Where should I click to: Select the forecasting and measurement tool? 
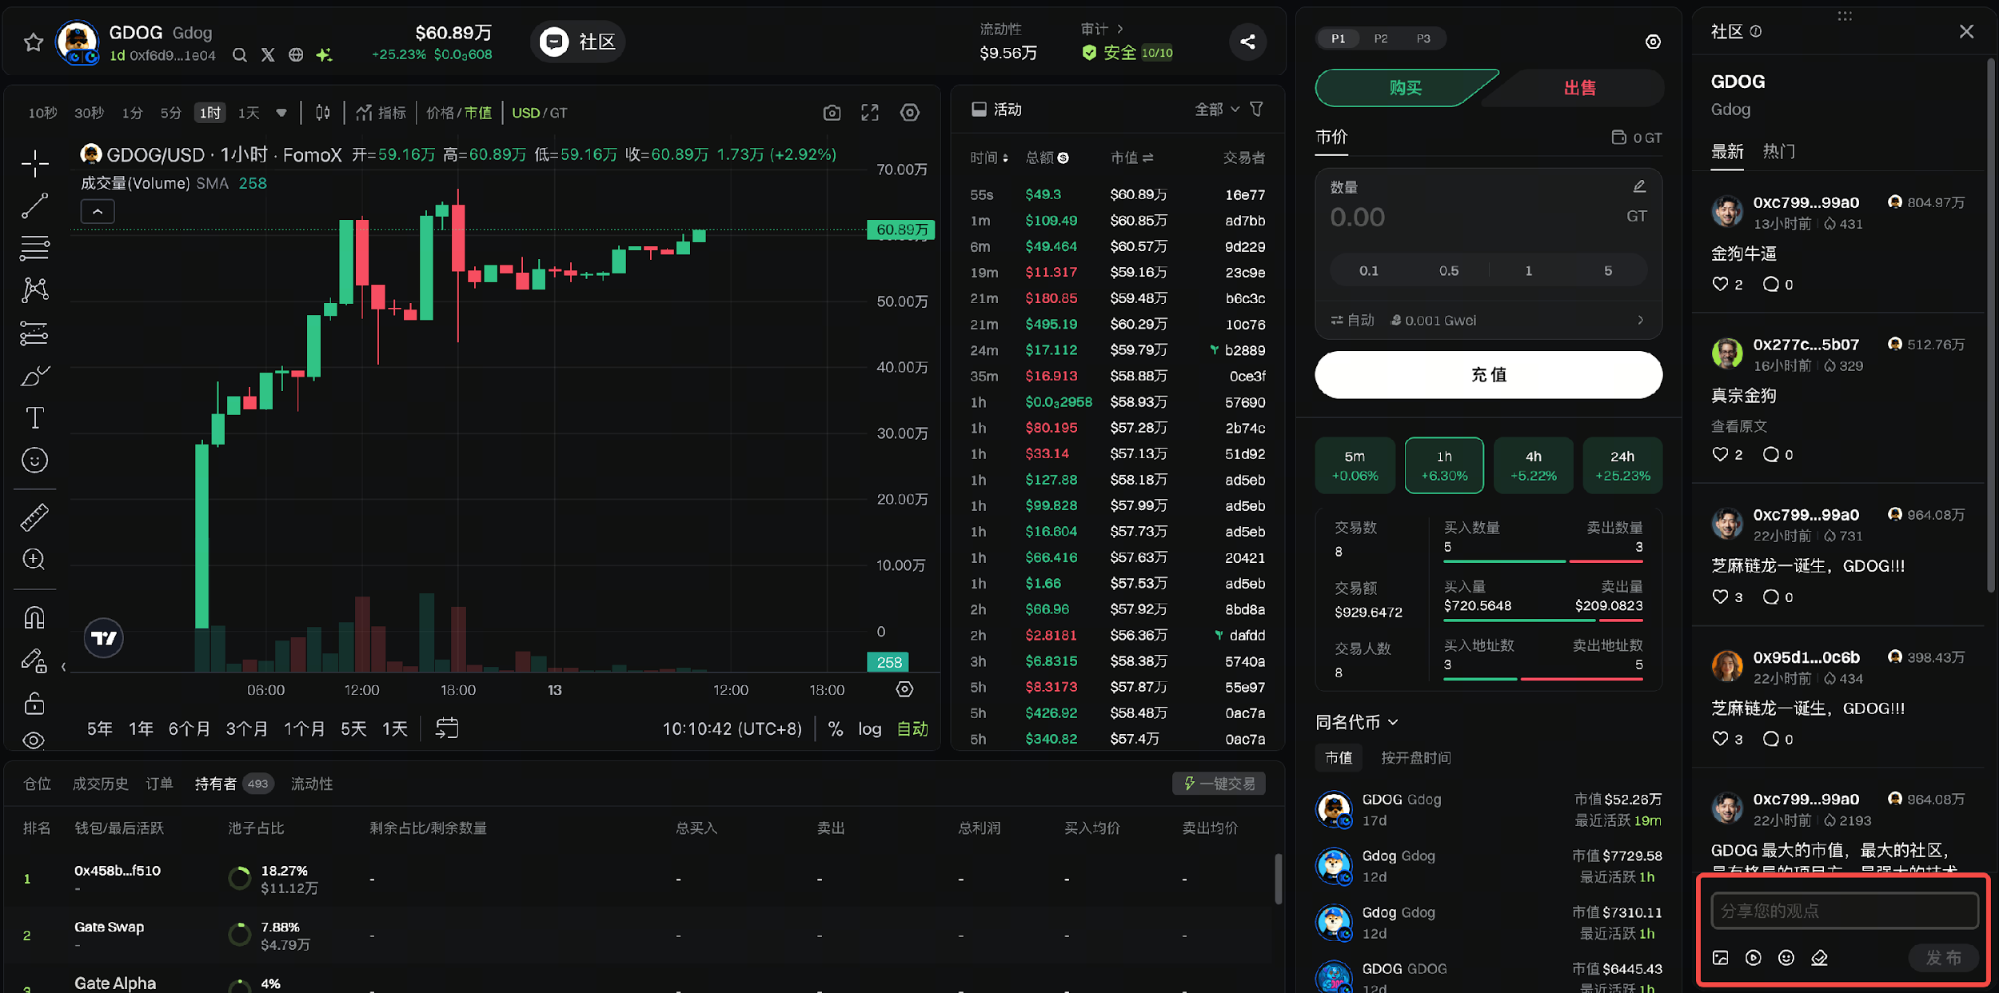(35, 333)
